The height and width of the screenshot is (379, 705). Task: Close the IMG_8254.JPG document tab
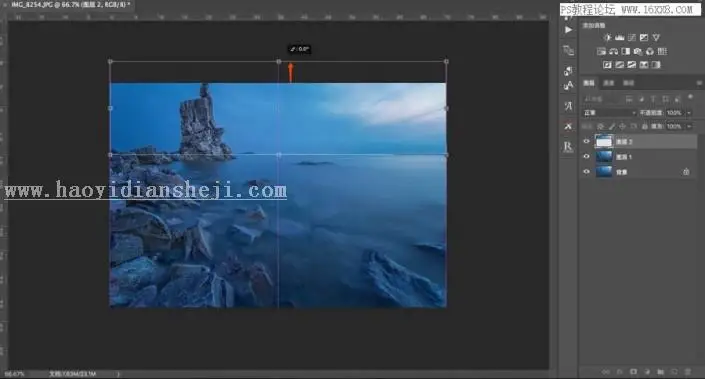tap(4, 4)
